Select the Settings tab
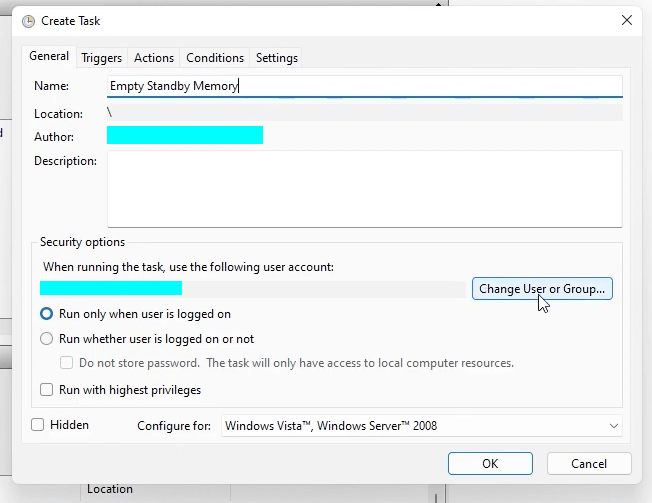The image size is (652, 503). point(277,58)
